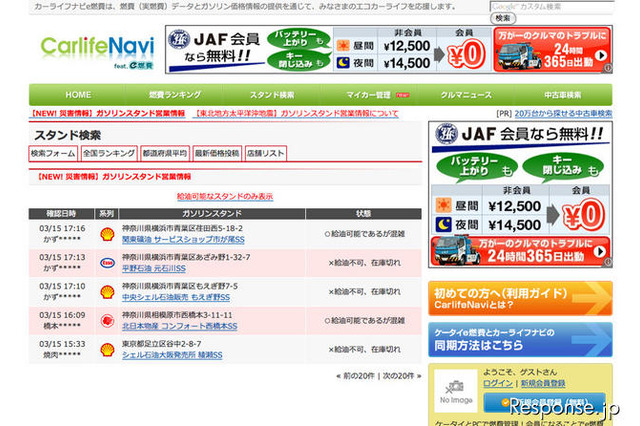The image size is (640, 426).
Task: Open the 北日本物産 コンフォート西橋本SS link
Action: pos(180,326)
